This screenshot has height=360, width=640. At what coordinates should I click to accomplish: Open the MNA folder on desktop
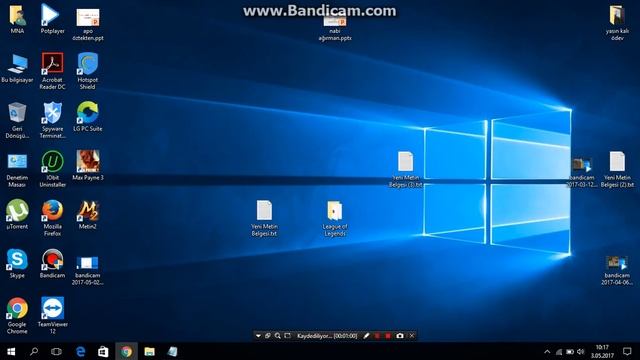click(x=17, y=19)
